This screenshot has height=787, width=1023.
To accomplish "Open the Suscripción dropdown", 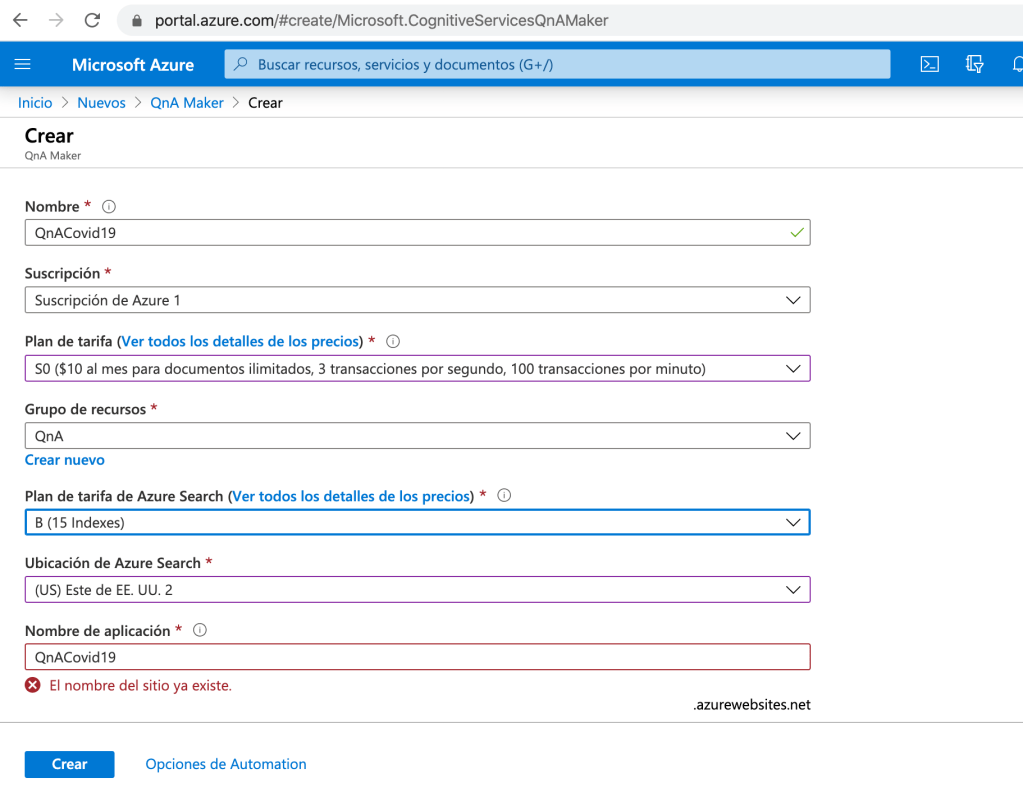I will (x=793, y=299).
